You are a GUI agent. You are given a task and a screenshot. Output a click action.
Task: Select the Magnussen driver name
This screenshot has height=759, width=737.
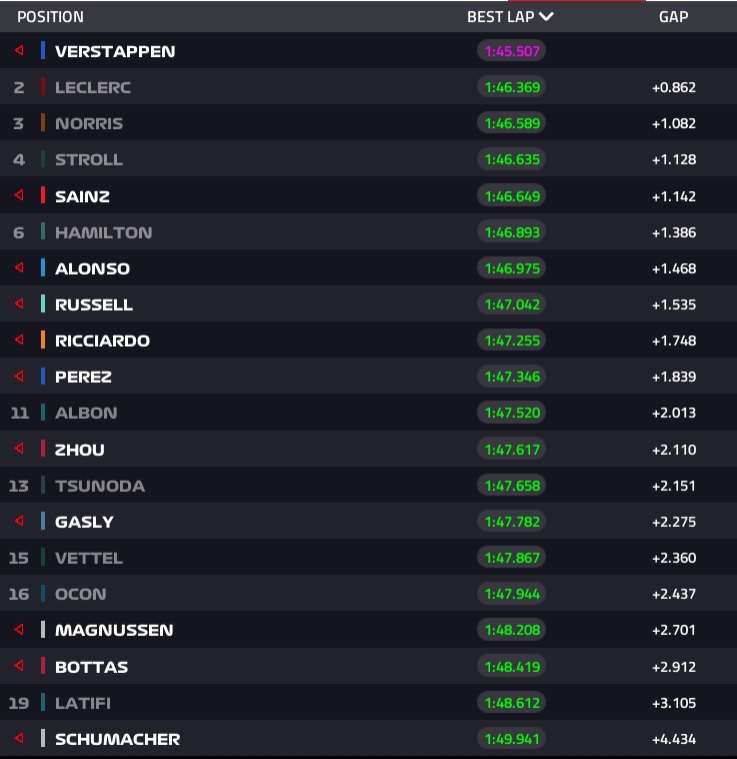point(114,630)
